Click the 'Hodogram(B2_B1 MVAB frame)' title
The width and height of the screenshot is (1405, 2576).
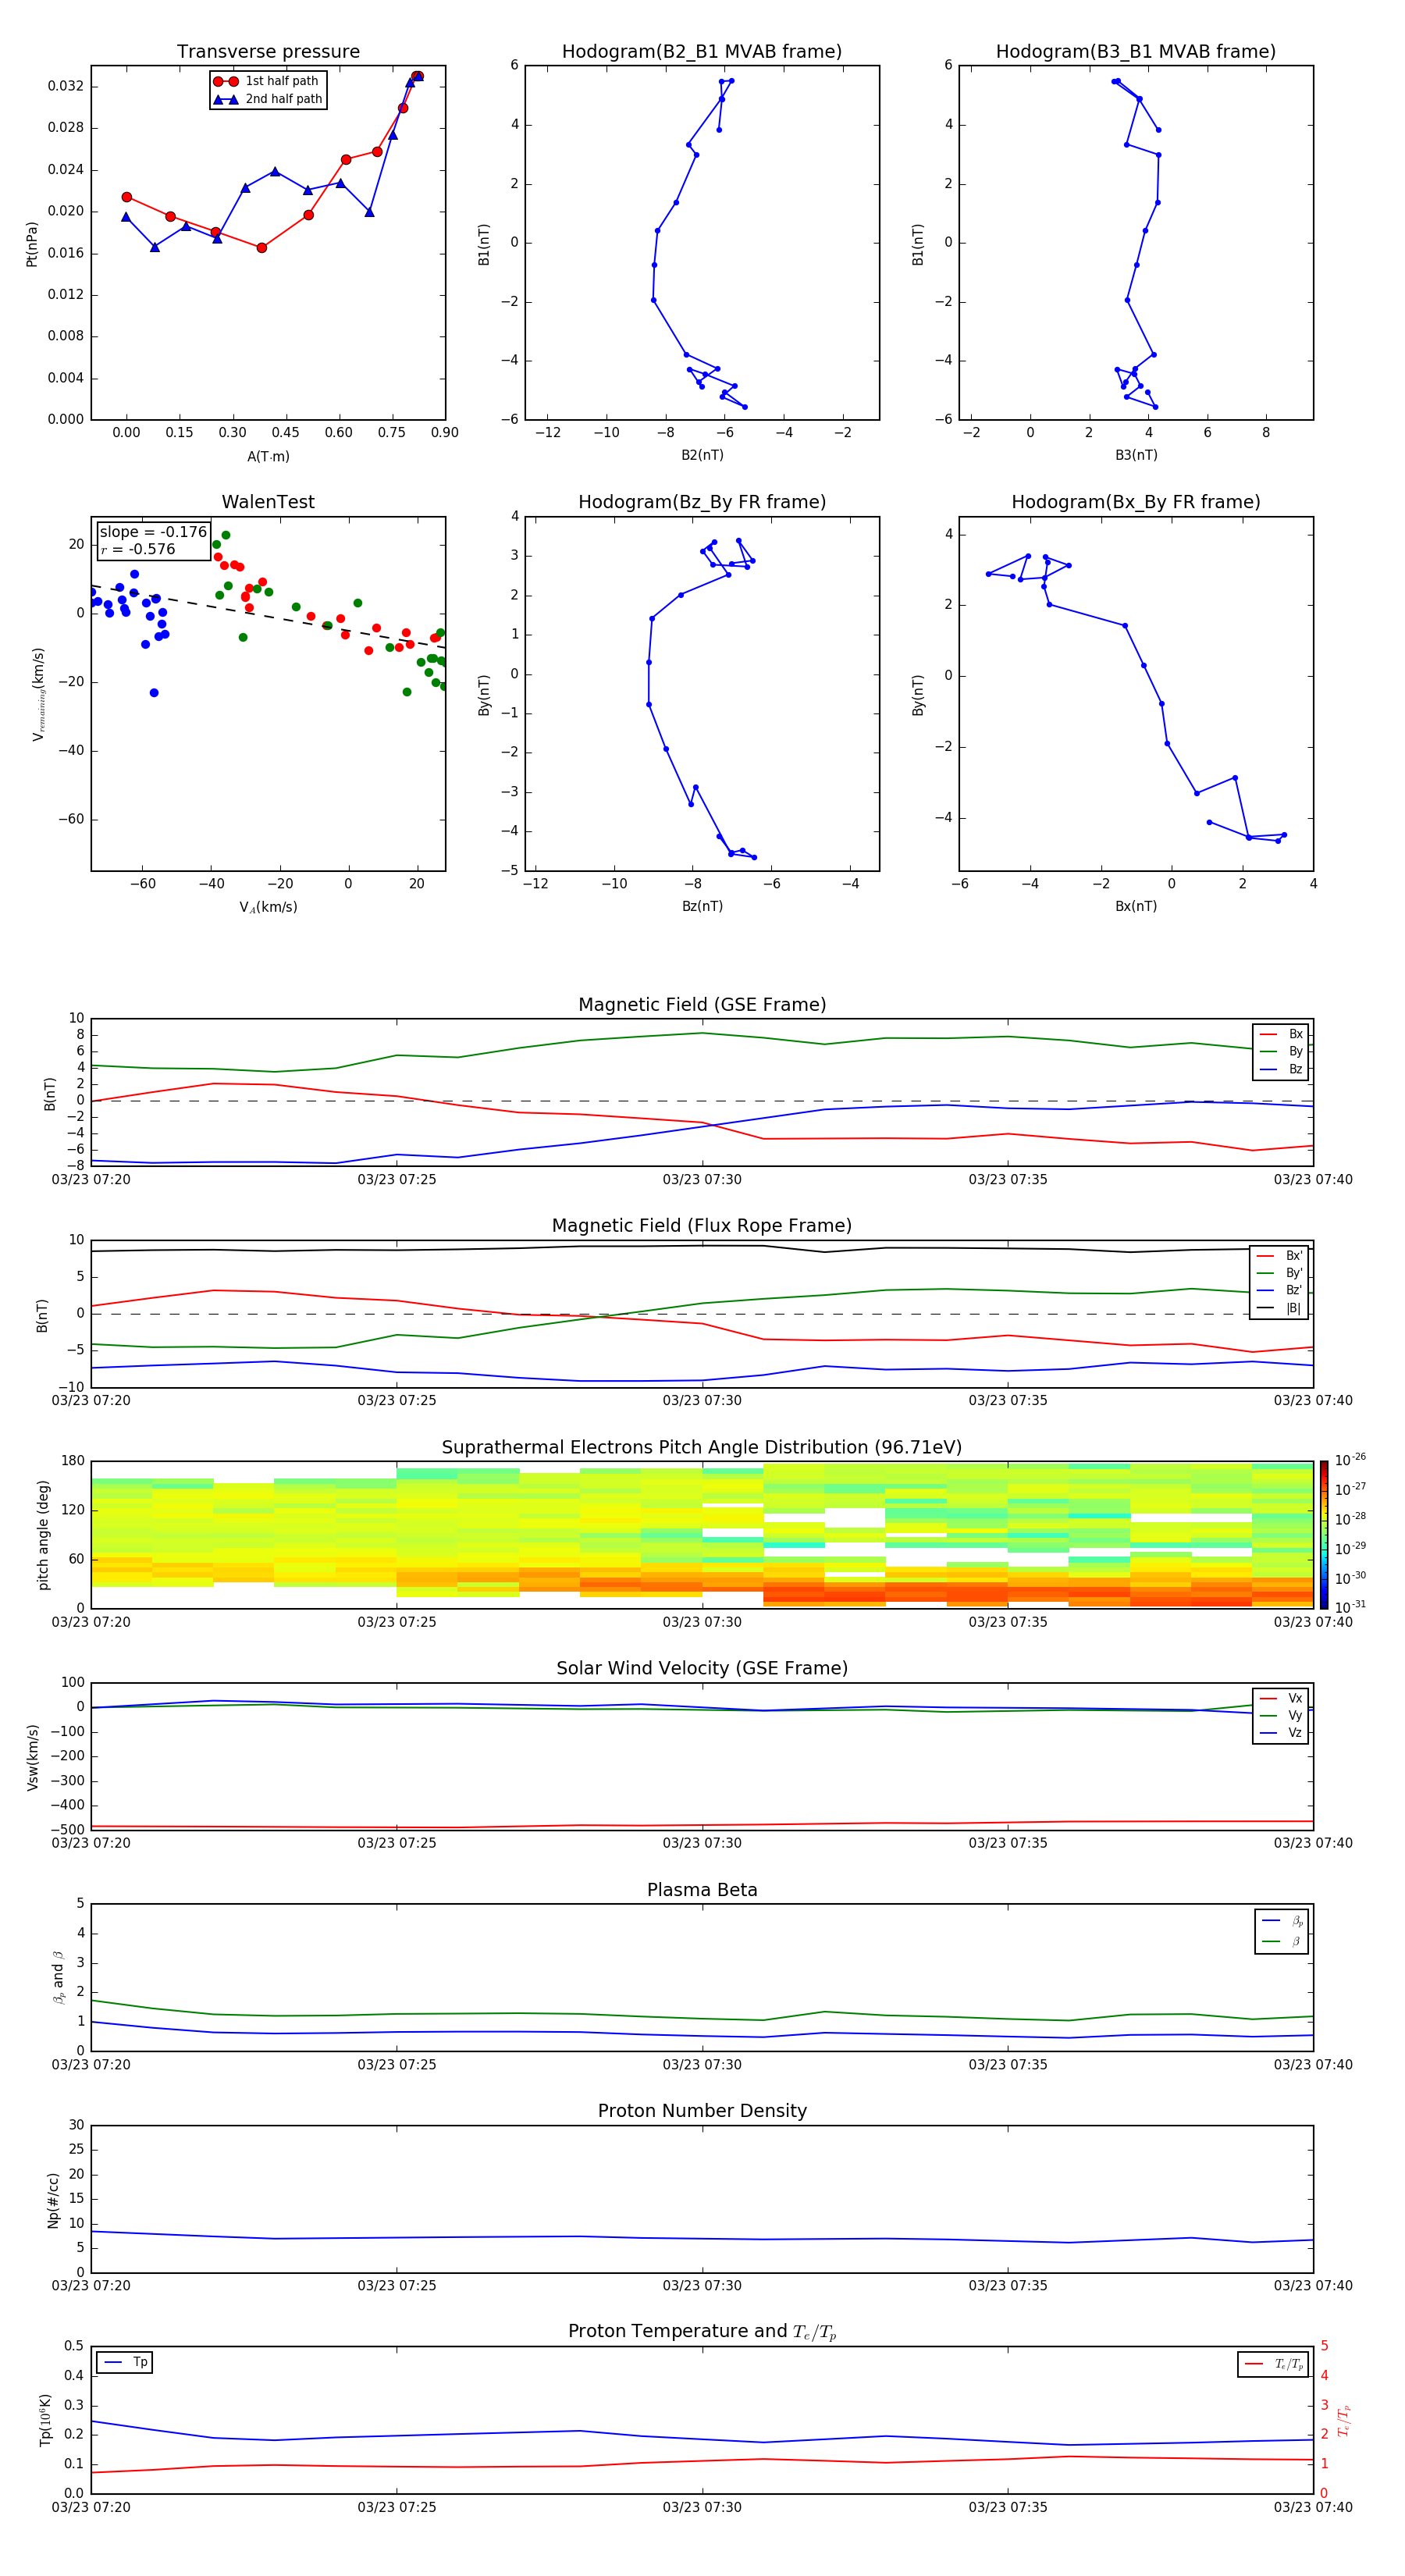tap(701, 52)
